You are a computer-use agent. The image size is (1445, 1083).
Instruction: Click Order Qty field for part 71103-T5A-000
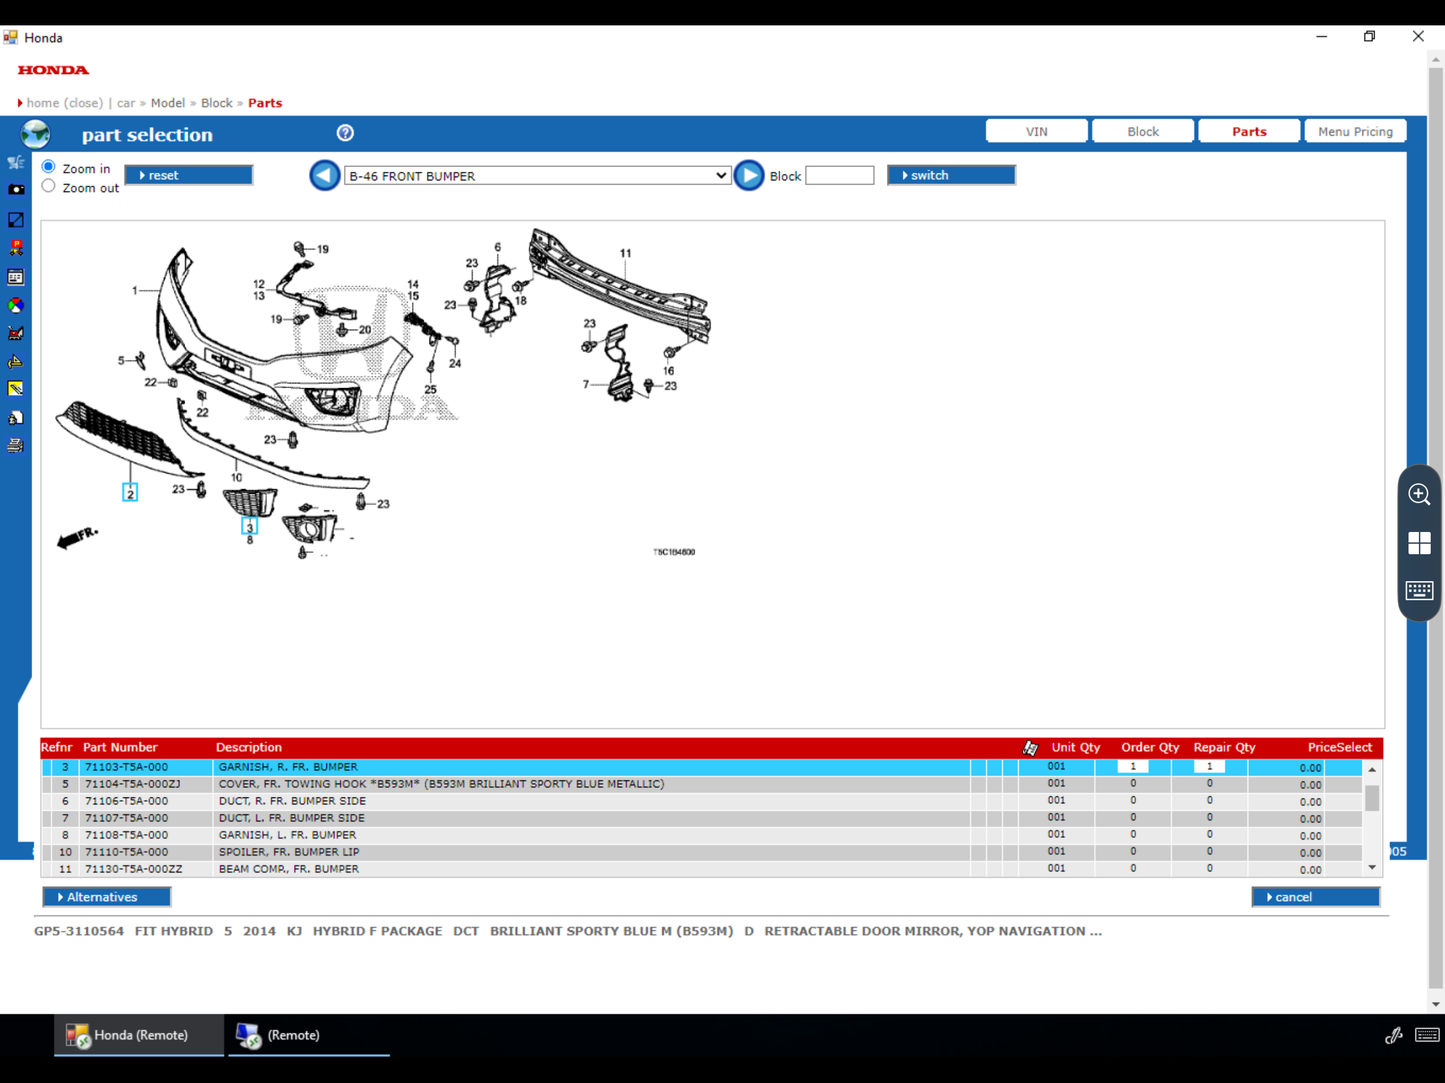click(x=1133, y=767)
